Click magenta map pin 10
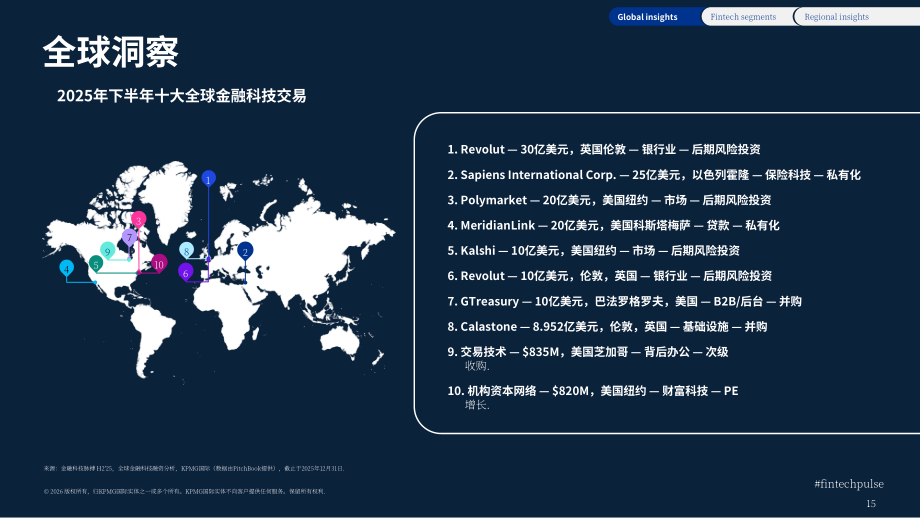The width and height of the screenshot is (920, 518). click(x=159, y=263)
